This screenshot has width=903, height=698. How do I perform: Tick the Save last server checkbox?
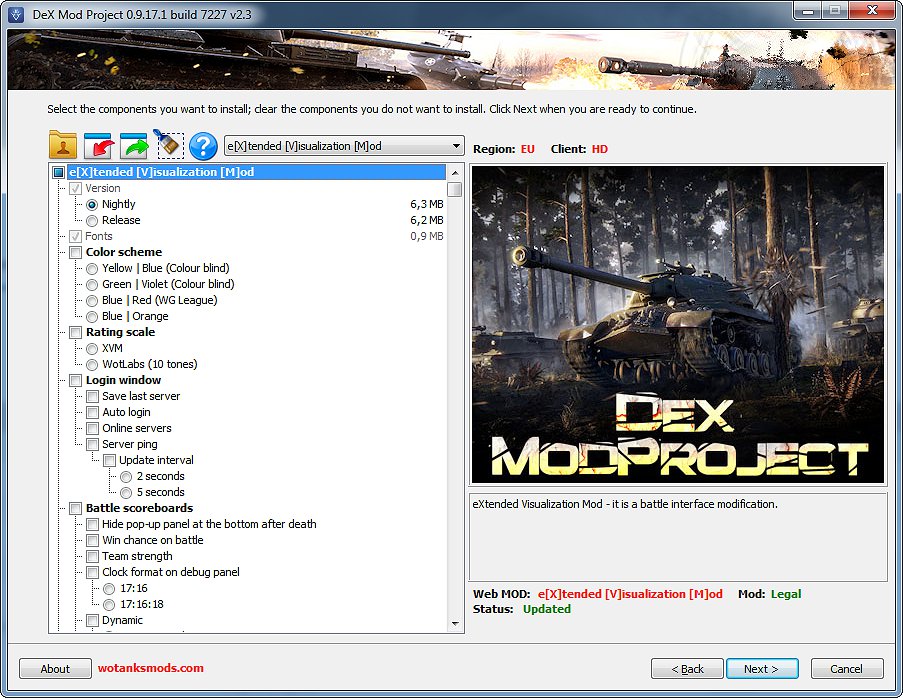(92, 396)
